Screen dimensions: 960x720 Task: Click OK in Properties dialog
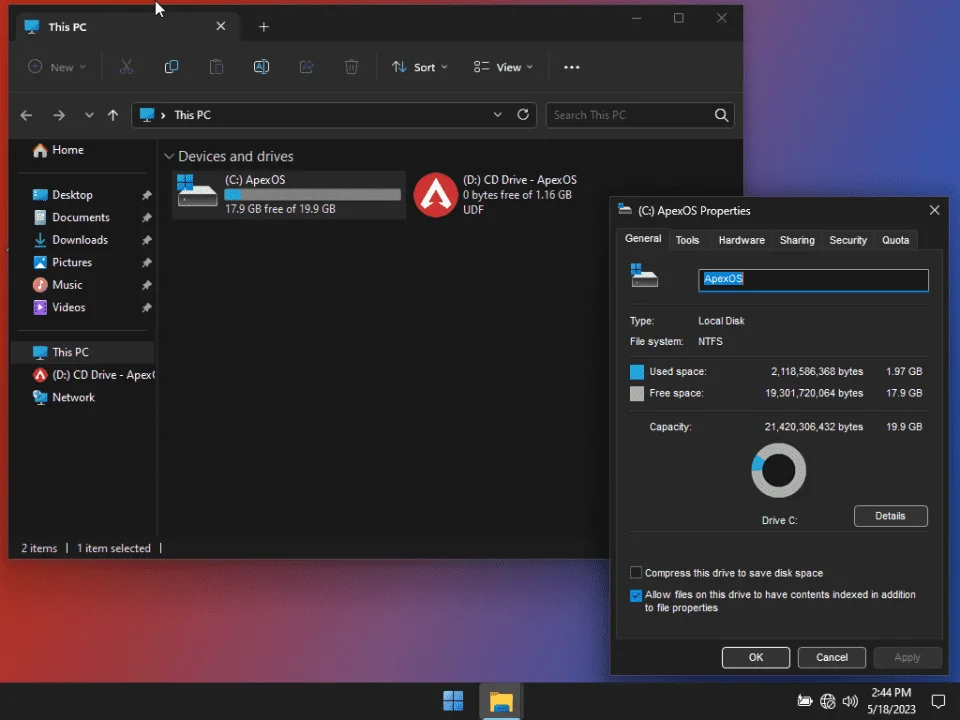pos(756,657)
